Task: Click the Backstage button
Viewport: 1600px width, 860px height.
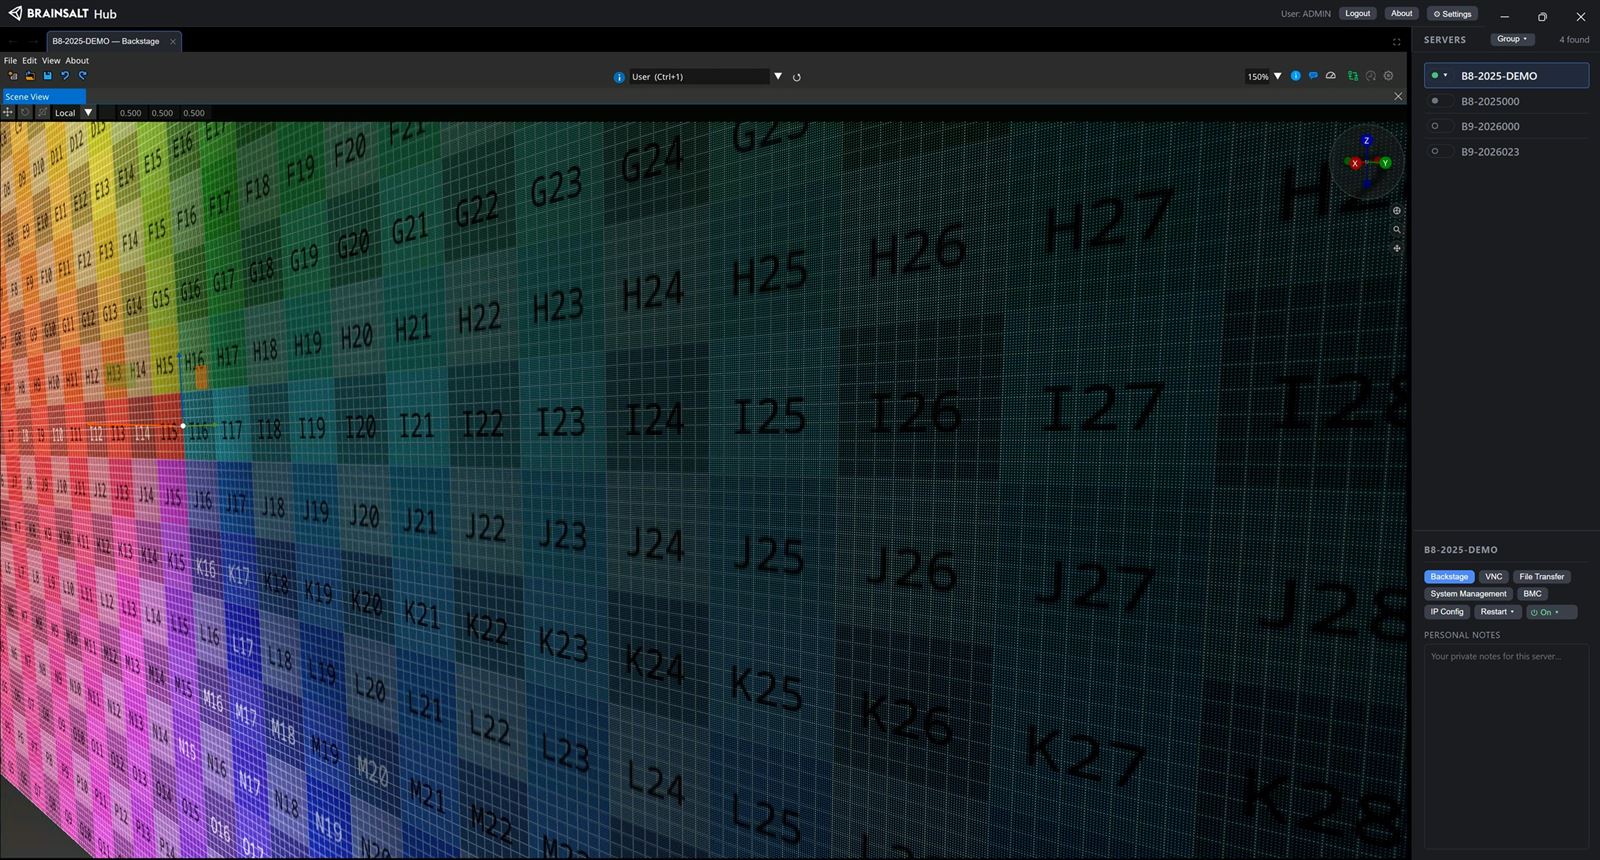Action: click(x=1449, y=577)
